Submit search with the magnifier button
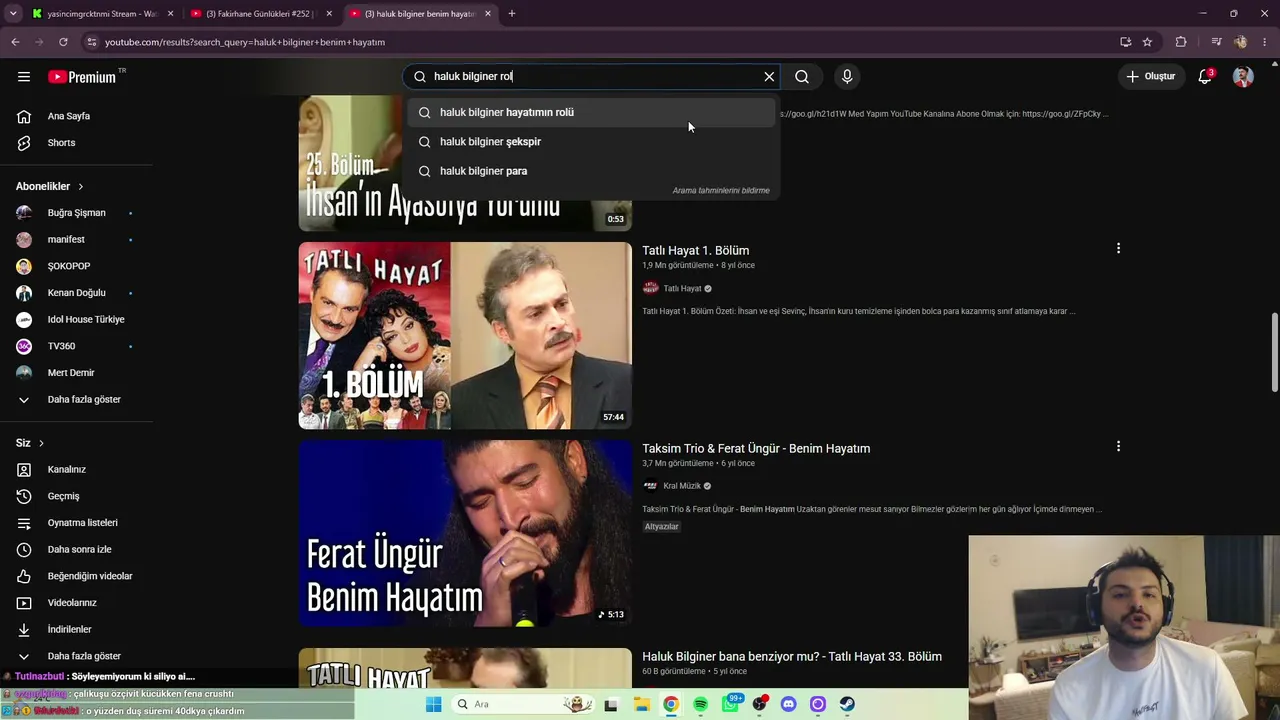 click(x=802, y=76)
